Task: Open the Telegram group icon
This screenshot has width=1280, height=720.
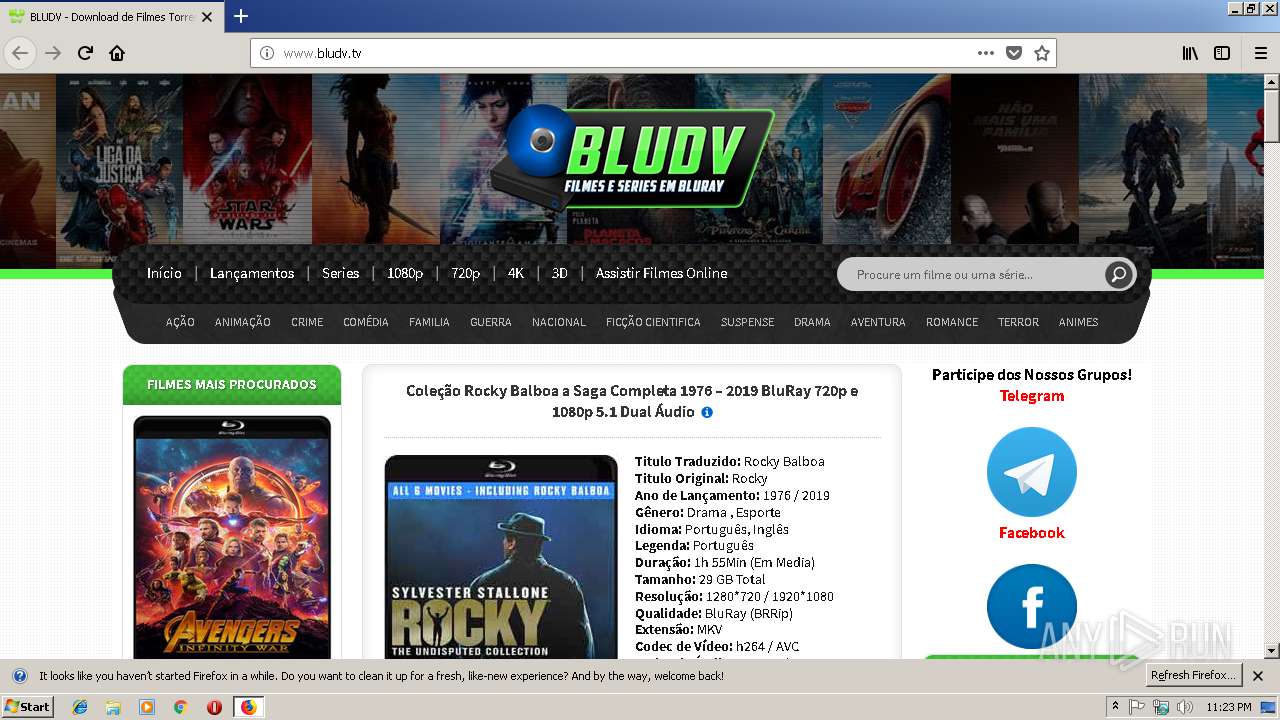Action: coord(1031,472)
